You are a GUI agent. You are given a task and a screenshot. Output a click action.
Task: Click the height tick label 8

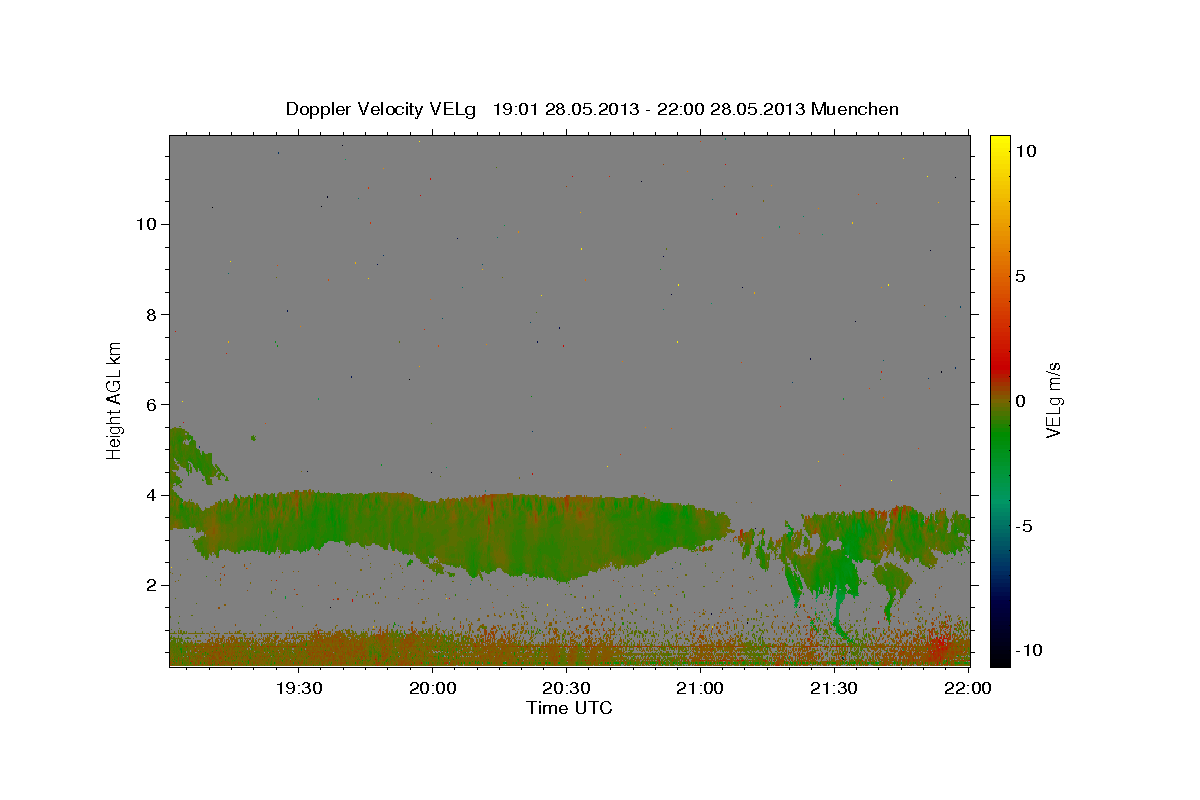(153, 314)
